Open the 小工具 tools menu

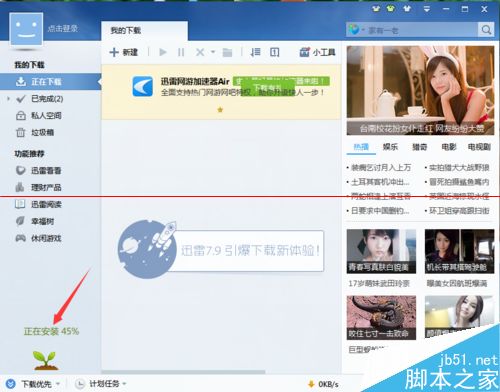click(x=317, y=52)
